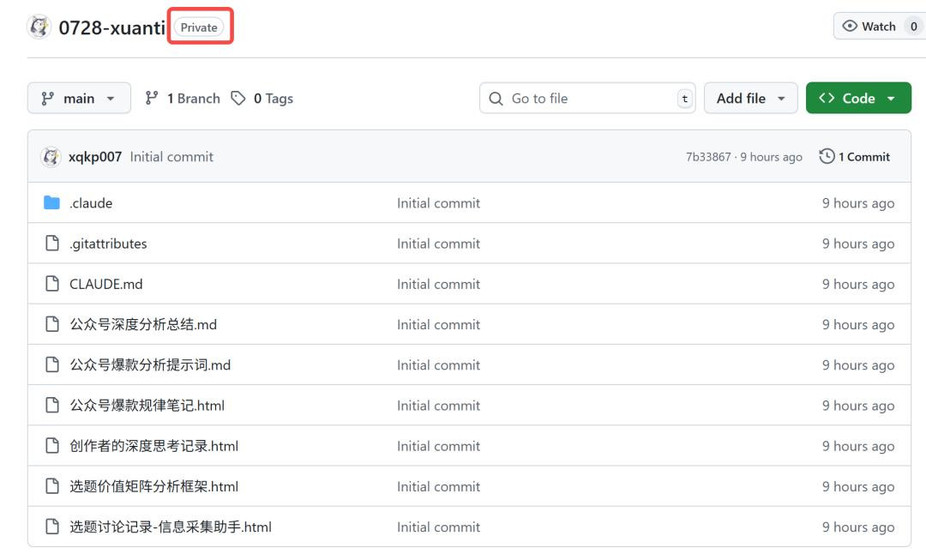The width and height of the screenshot is (926, 560).
Task: Open file 公众号深度分析总结.md
Action: click(x=143, y=324)
